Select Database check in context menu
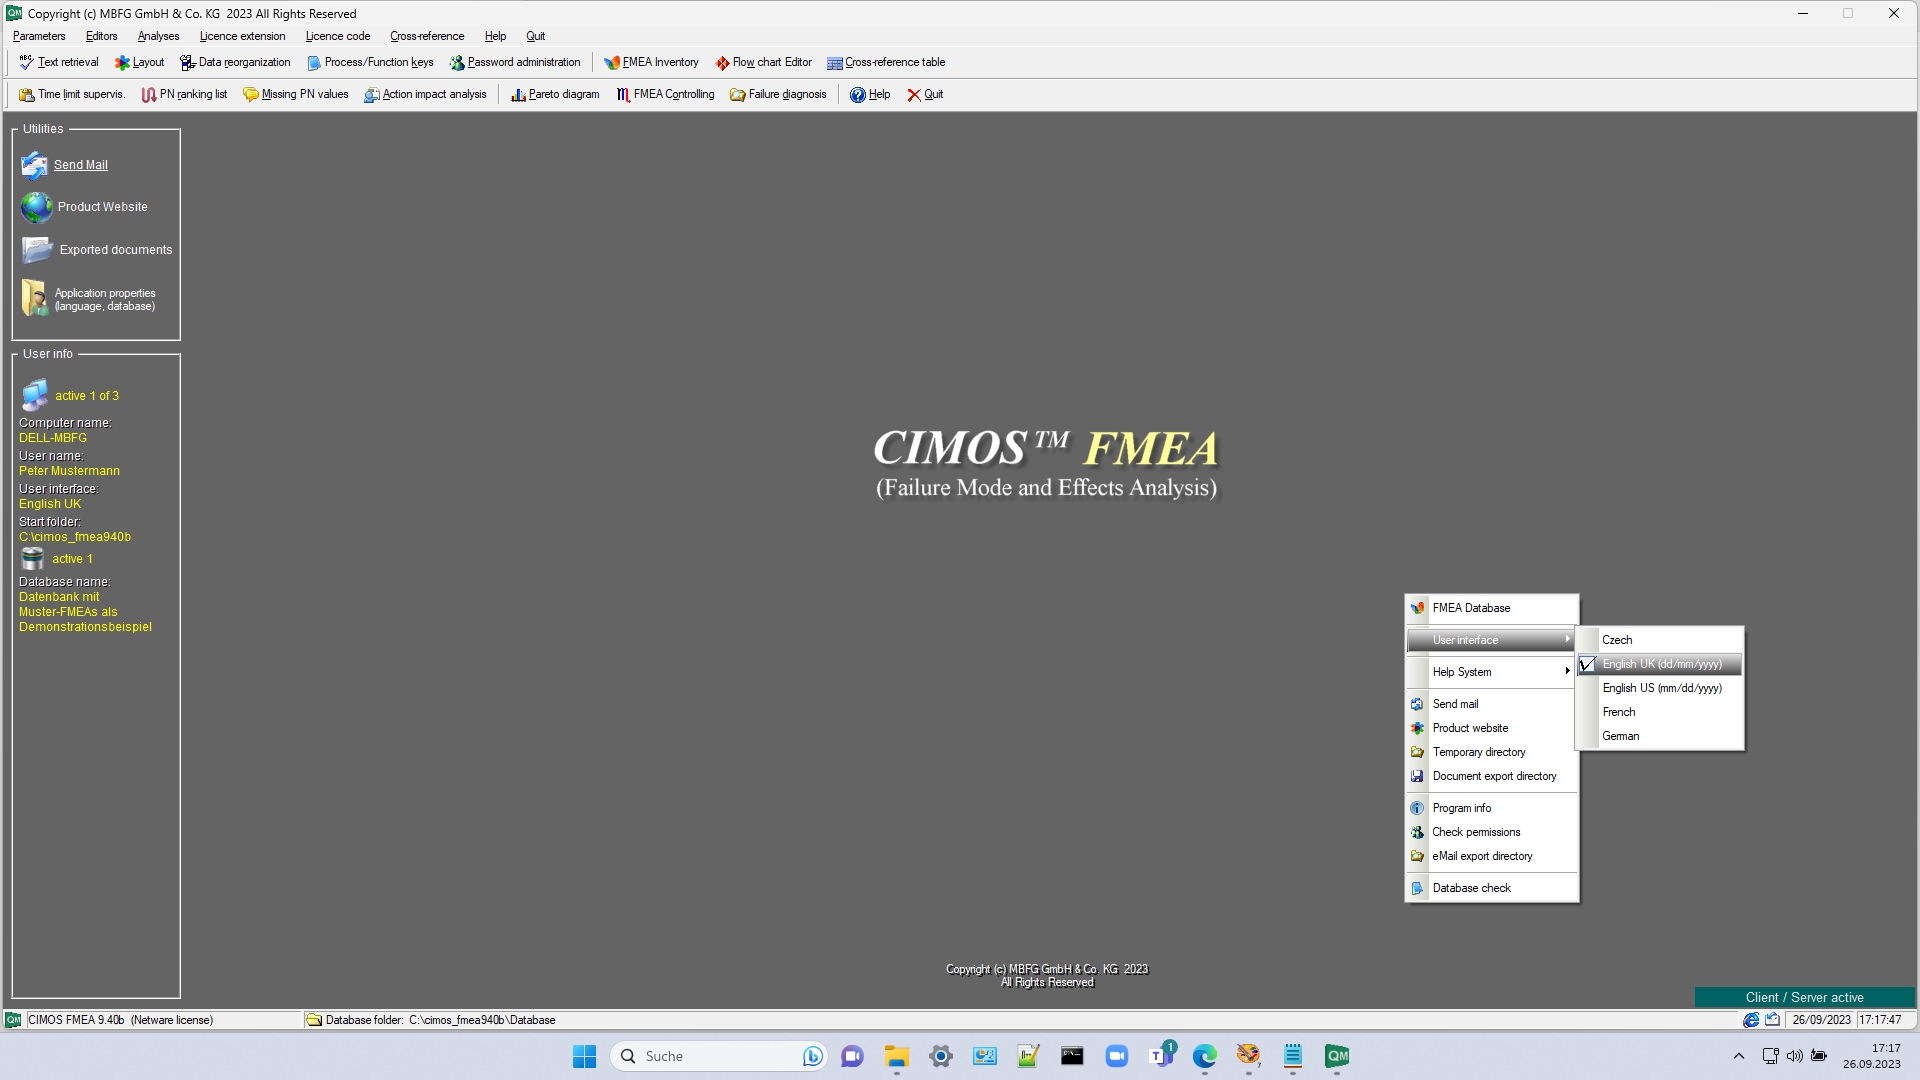 [x=1471, y=888]
